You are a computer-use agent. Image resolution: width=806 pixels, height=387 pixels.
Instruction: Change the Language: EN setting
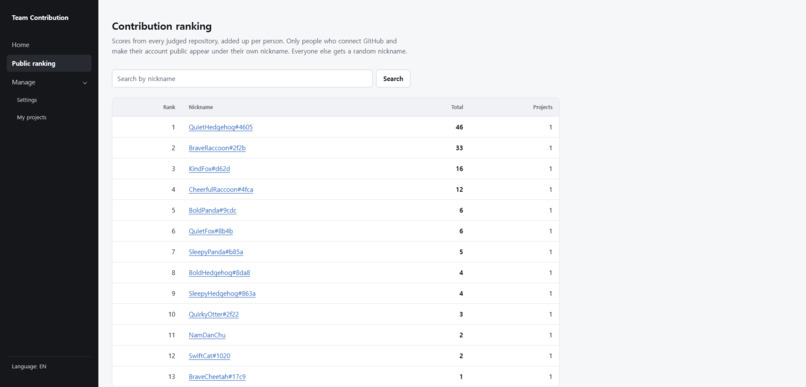point(29,367)
